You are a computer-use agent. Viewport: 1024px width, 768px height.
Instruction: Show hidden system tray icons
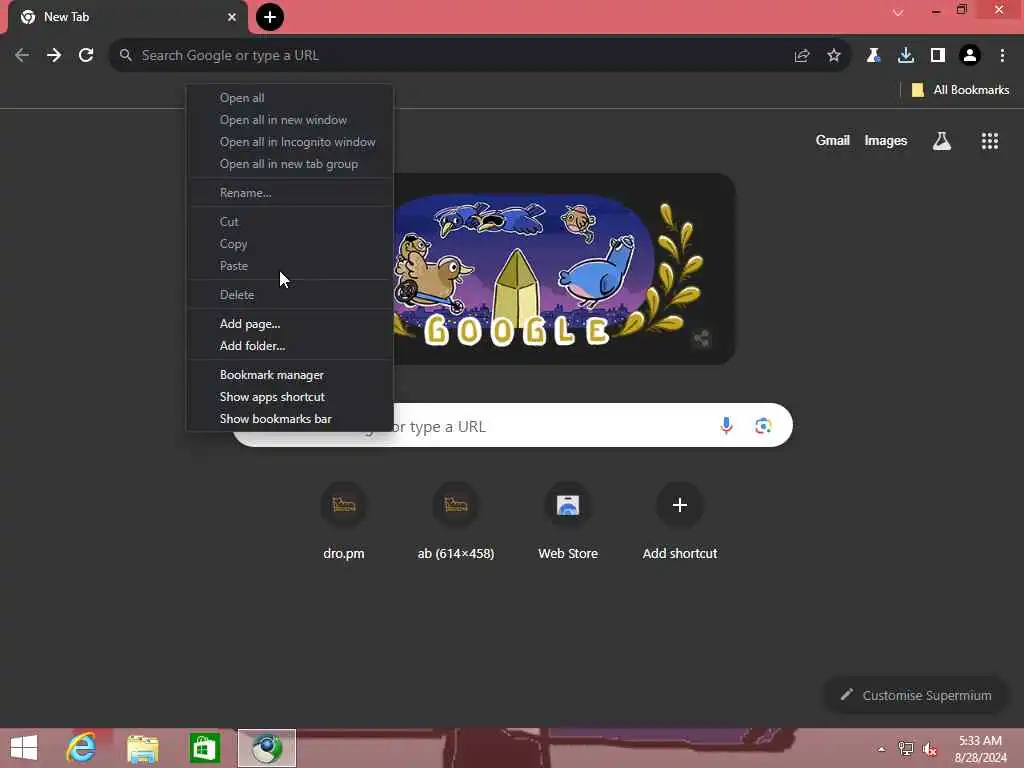tap(882, 749)
